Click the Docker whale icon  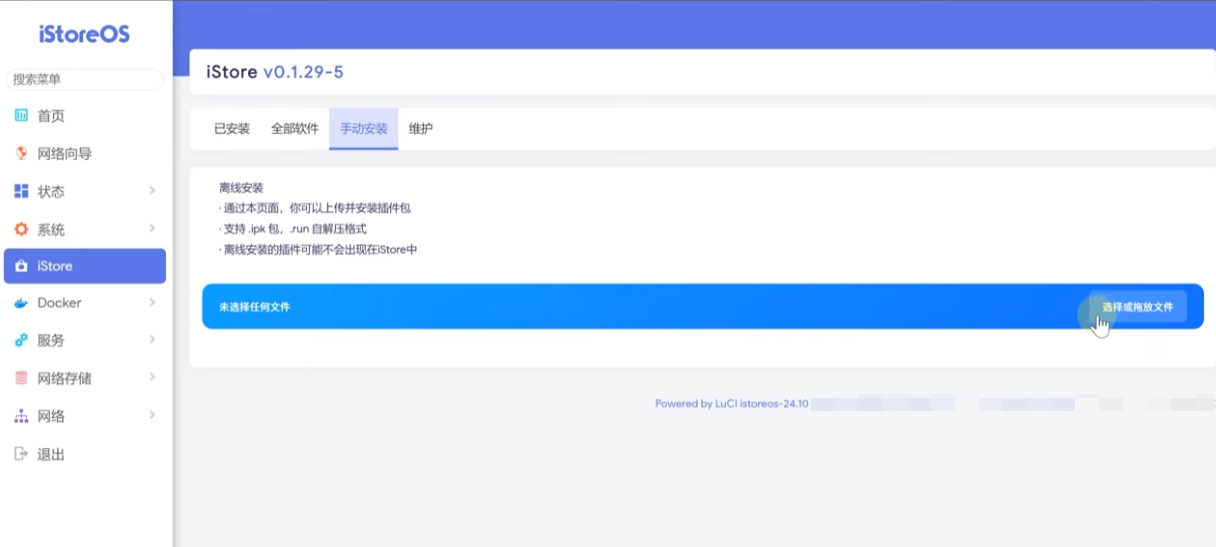[x=21, y=303]
